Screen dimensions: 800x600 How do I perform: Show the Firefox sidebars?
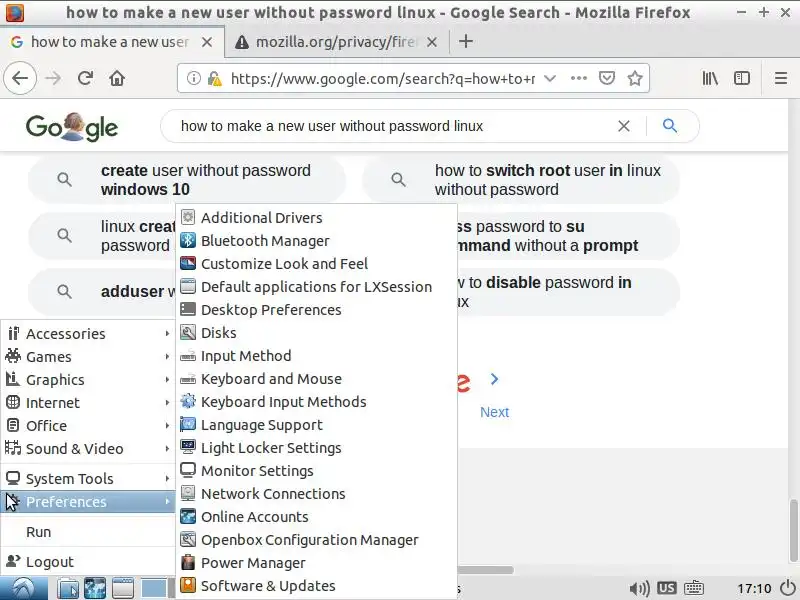(x=742, y=78)
